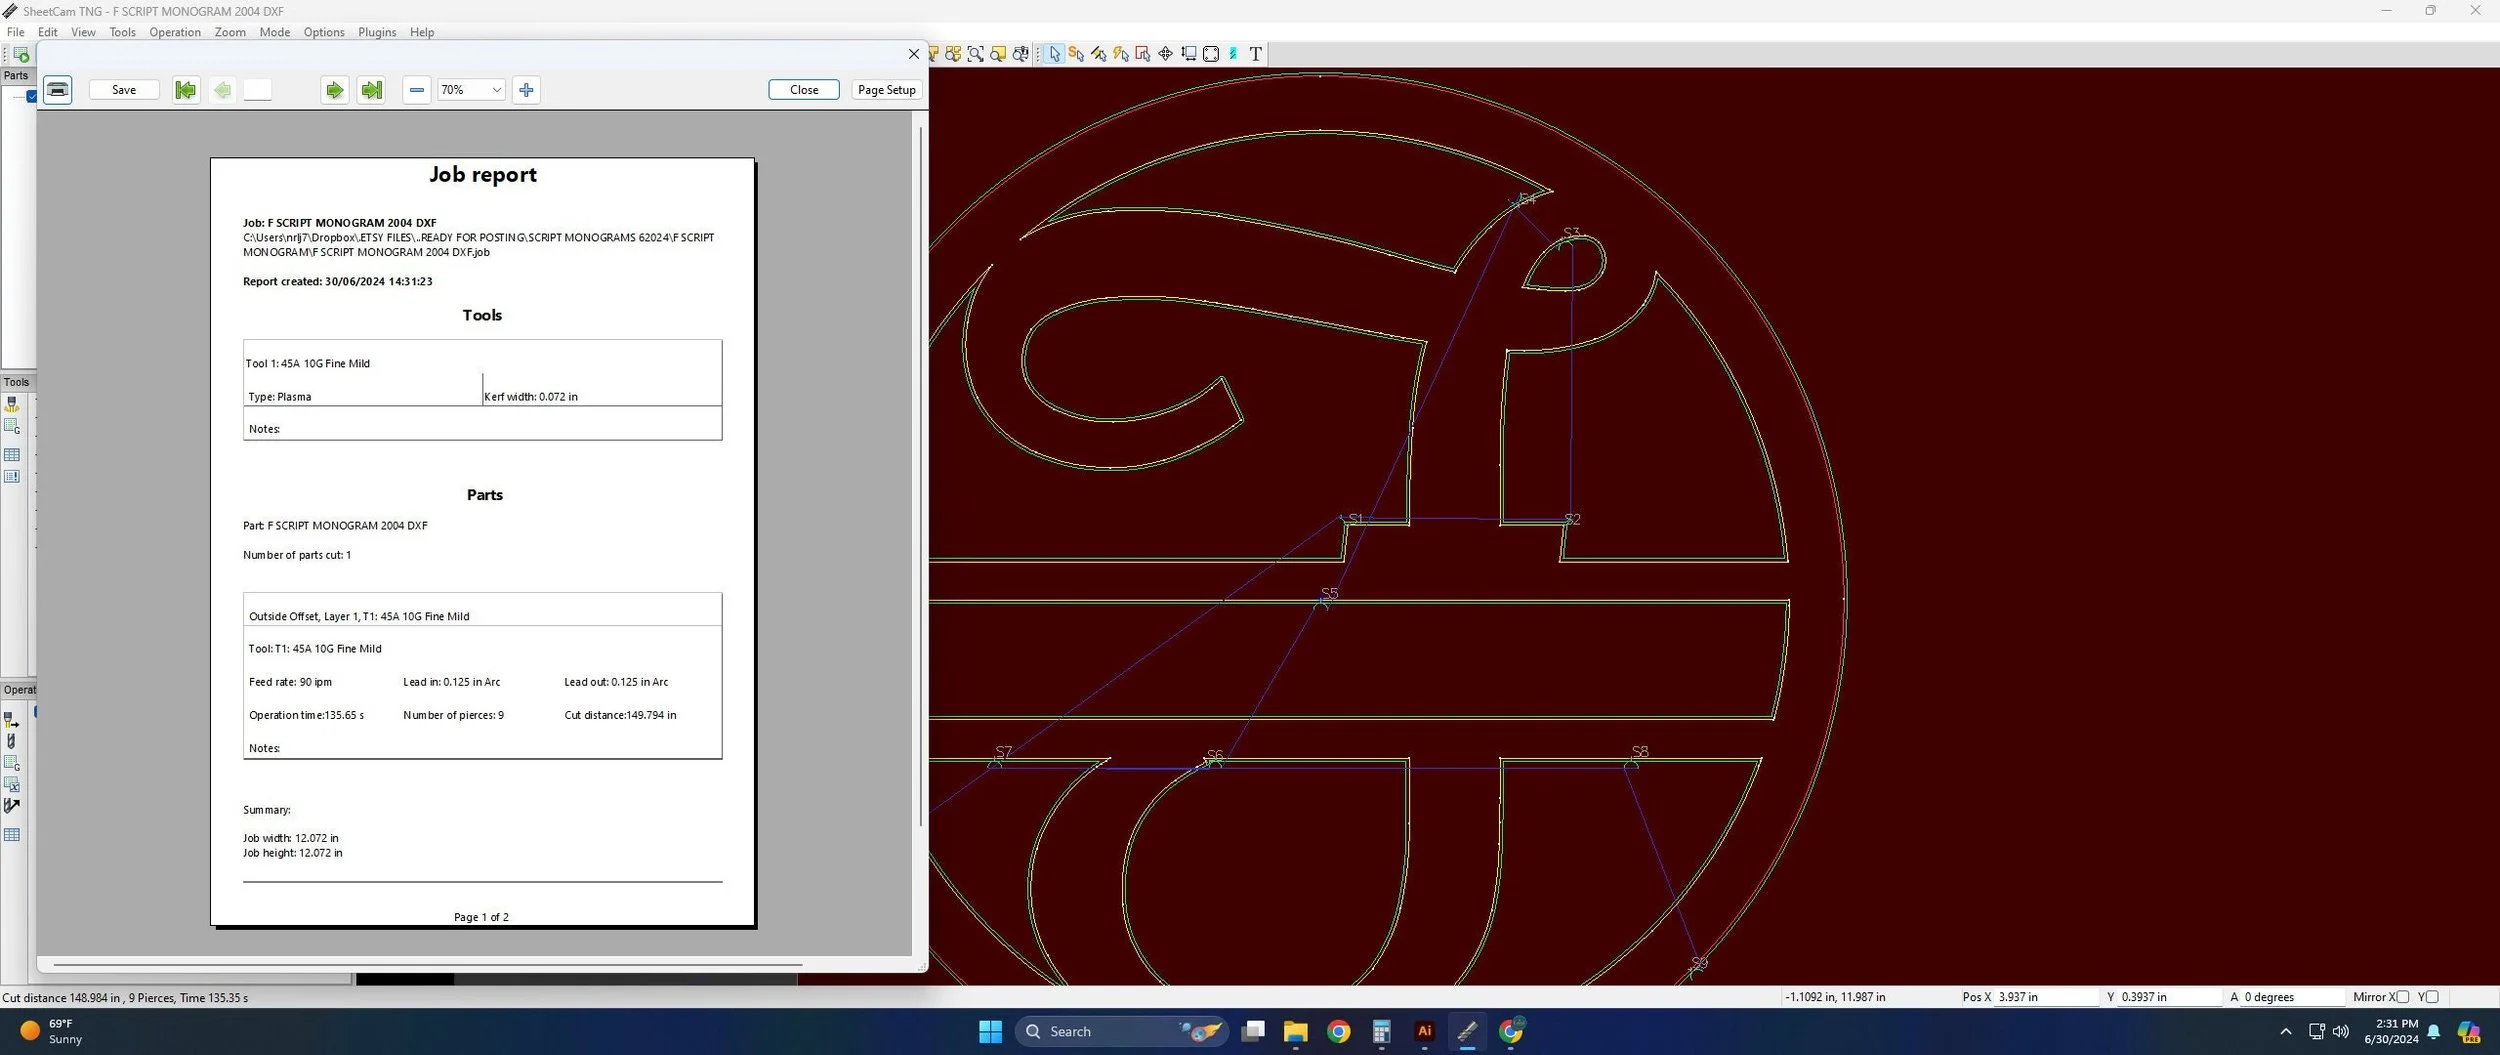Image resolution: width=2500 pixels, height=1055 pixels.
Task: Click the report preview horizontal scrollbar
Action: tap(428, 965)
